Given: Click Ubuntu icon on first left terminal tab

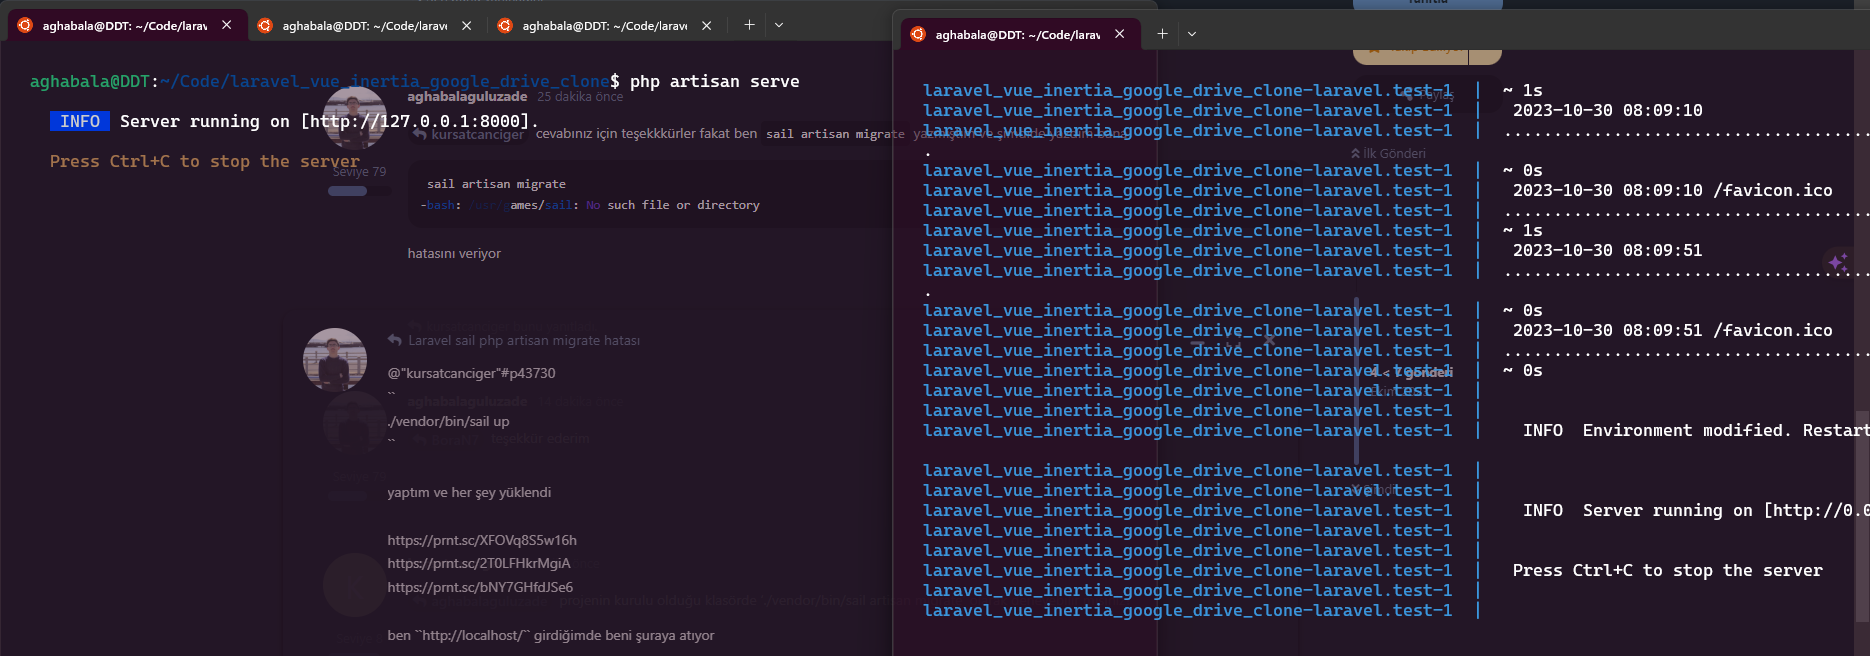Looking at the screenshot, I should click(25, 26).
